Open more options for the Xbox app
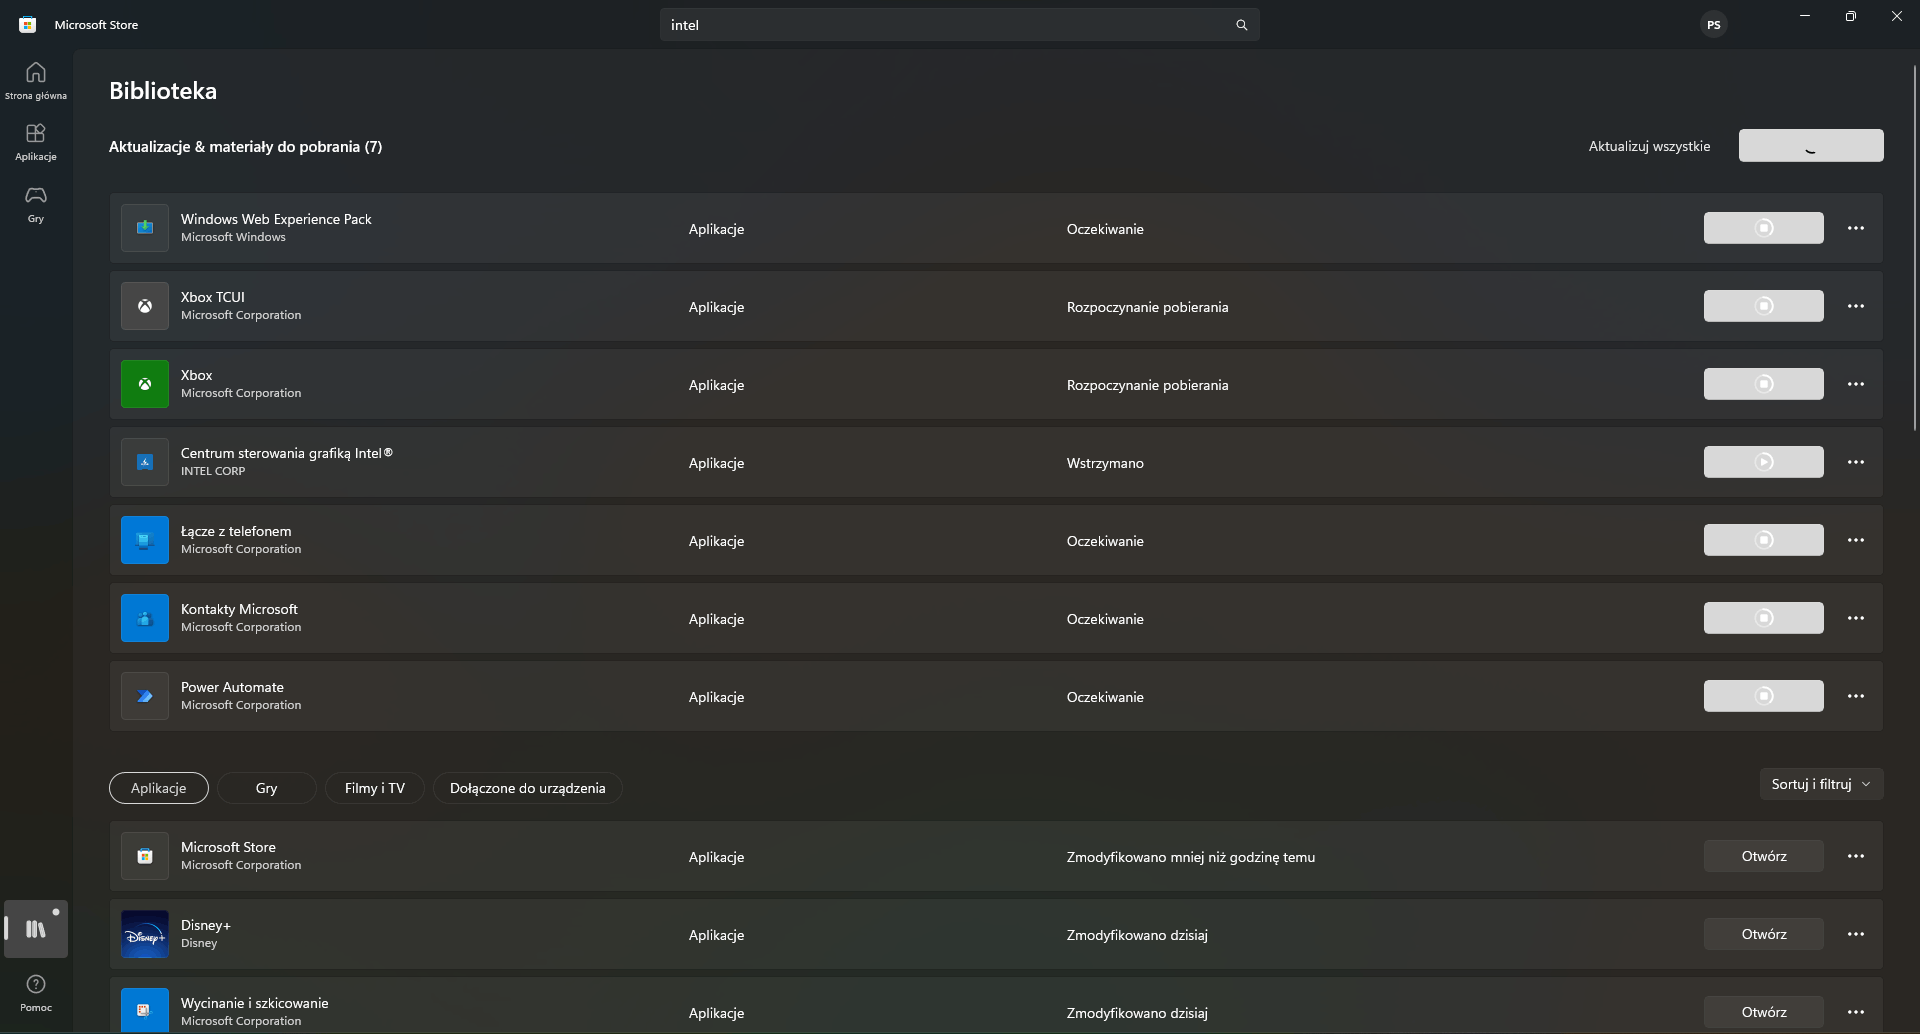This screenshot has height=1034, width=1920. (x=1856, y=384)
